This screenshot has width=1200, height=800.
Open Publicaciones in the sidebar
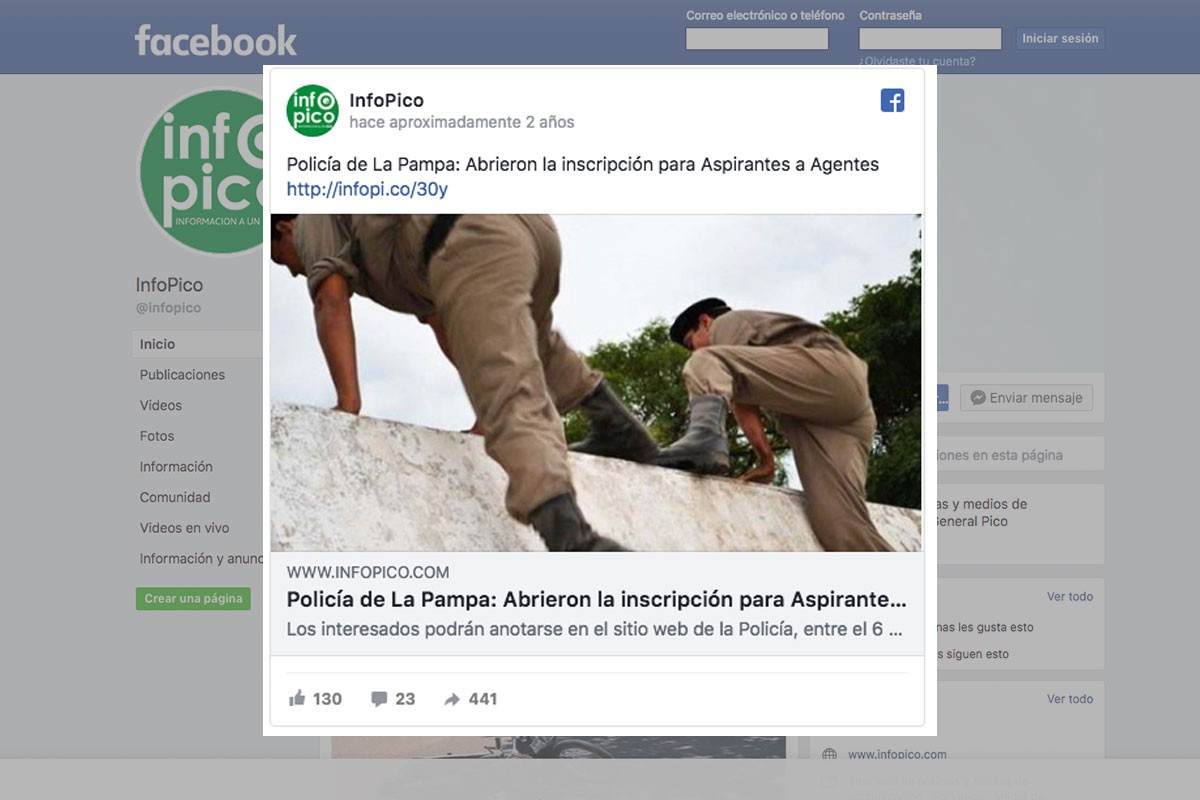tap(182, 375)
